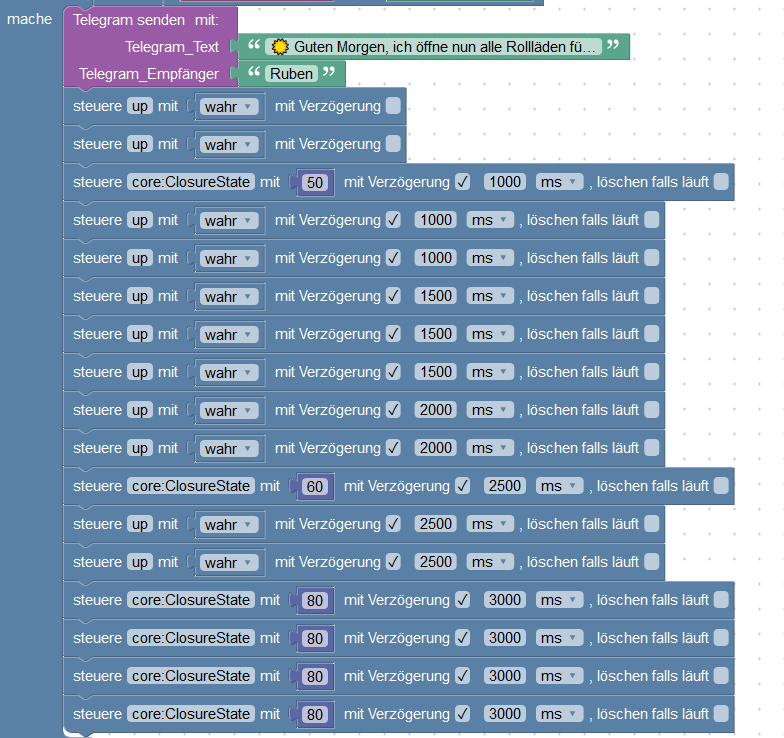Uncheck 'mit Verzögerung' in the middle 1500 ms block
The height and width of the screenshot is (738, 784).
[394, 334]
